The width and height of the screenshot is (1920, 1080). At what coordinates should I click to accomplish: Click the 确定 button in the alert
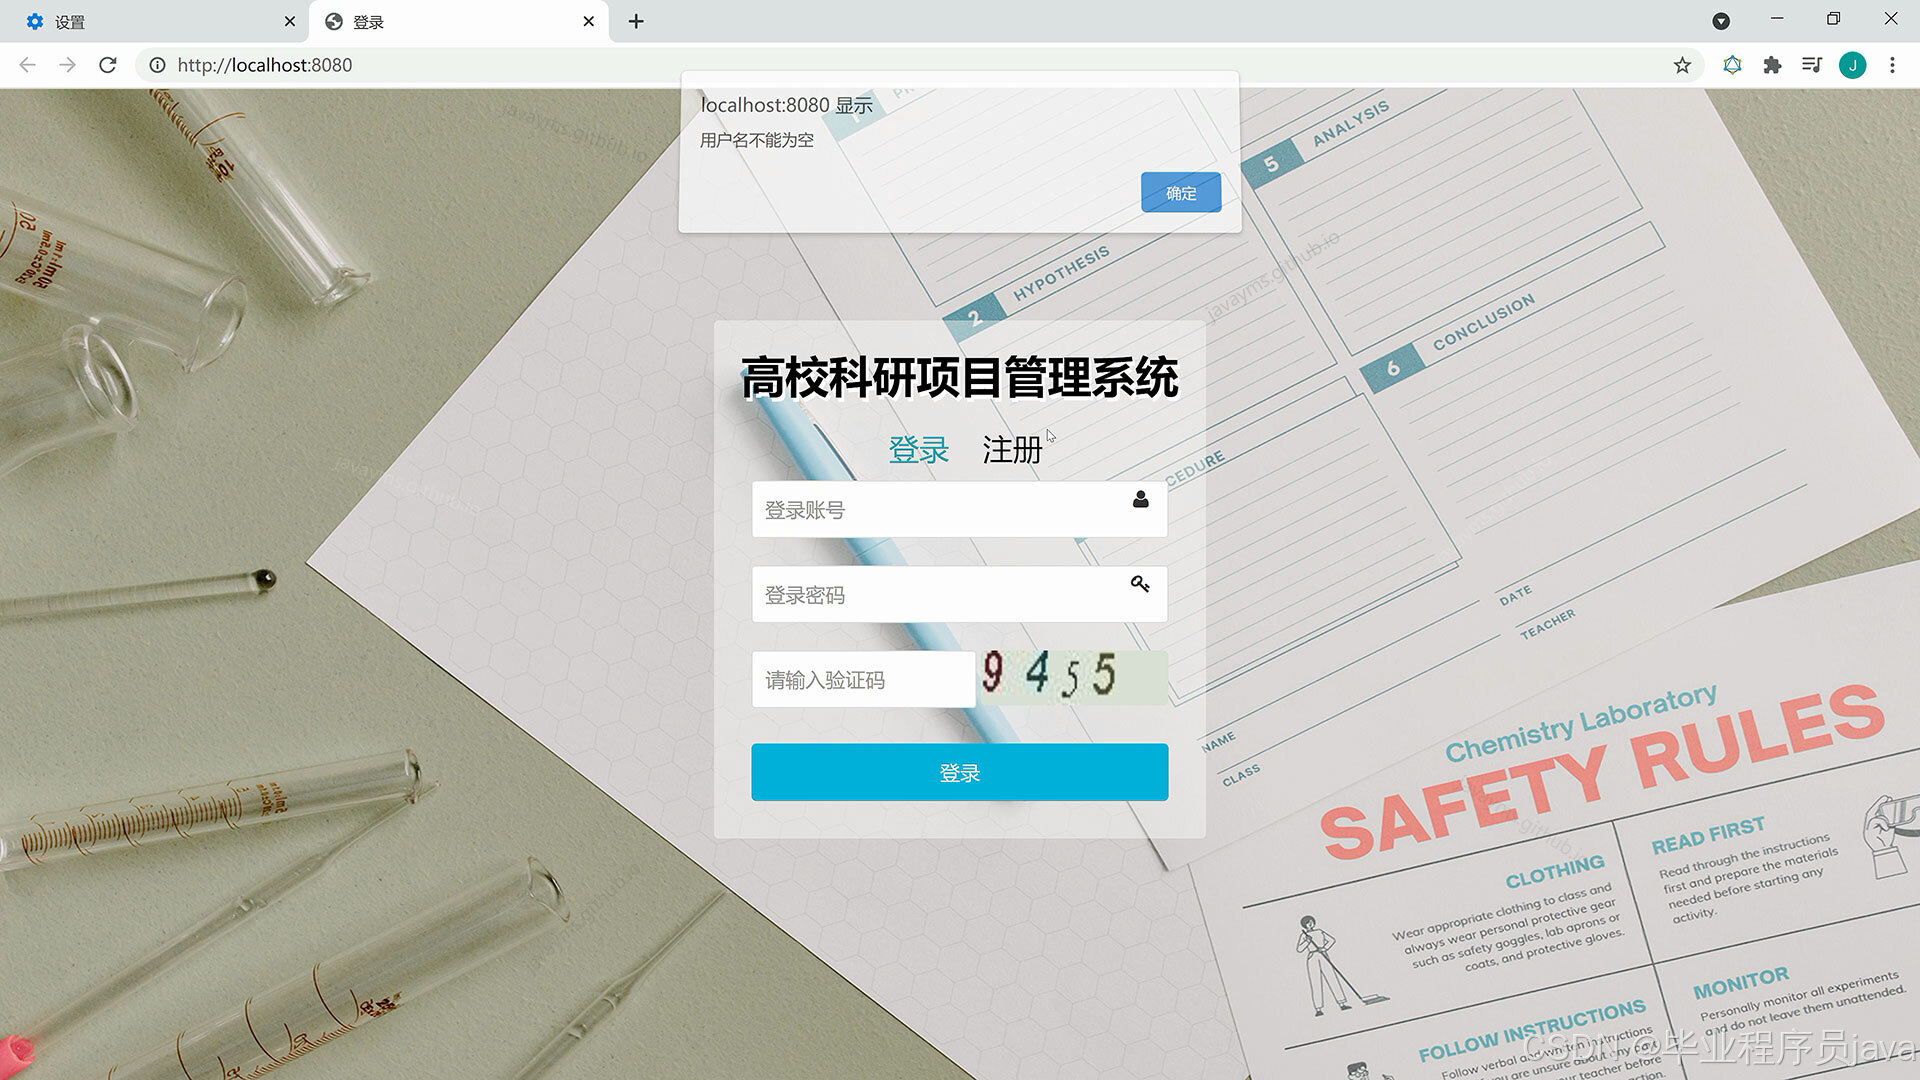(x=1181, y=193)
